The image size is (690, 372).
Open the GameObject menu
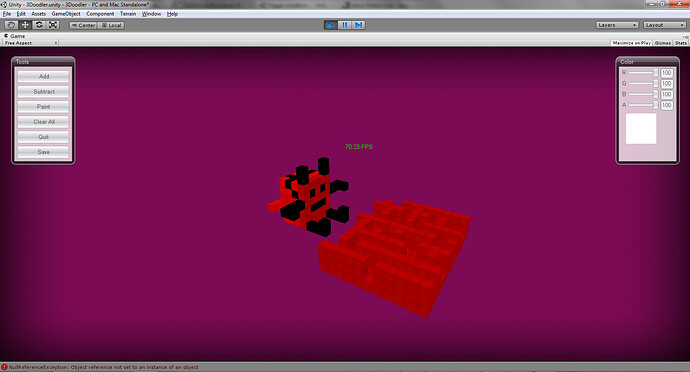click(66, 14)
